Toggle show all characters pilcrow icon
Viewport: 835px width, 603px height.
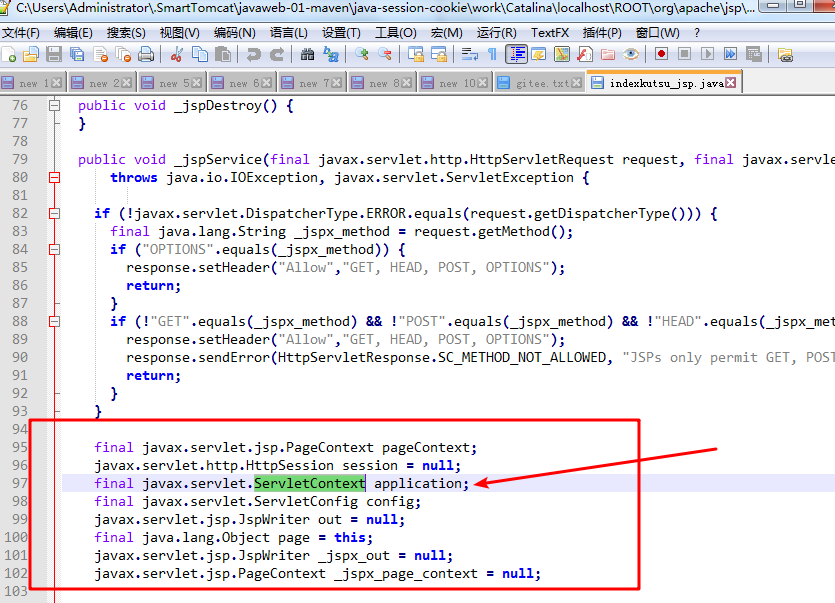pos(492,54)
